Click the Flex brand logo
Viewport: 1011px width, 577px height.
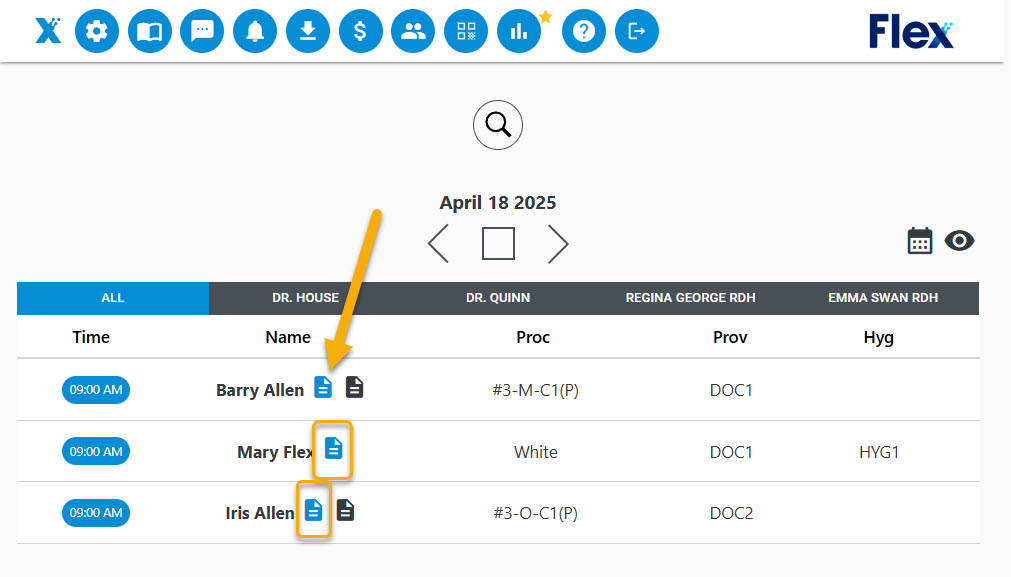point(910,32)
